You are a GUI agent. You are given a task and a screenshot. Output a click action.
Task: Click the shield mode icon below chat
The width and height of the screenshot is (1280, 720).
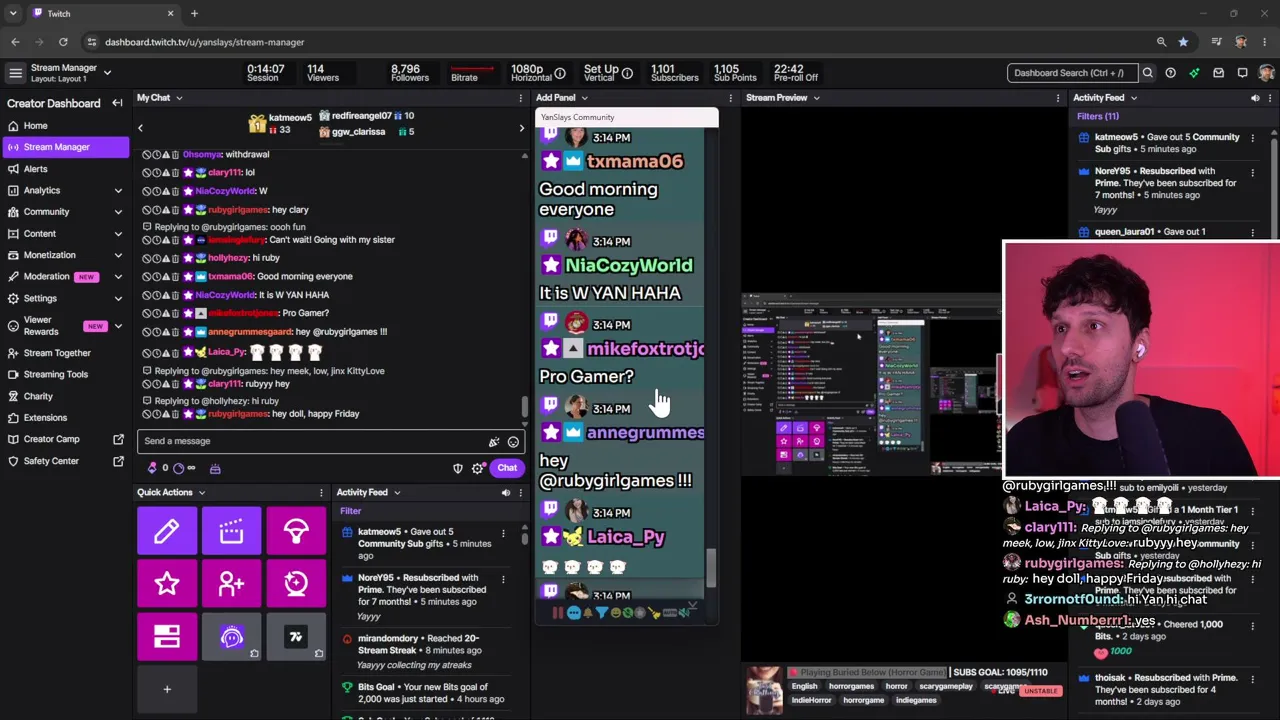pos(458,468)
